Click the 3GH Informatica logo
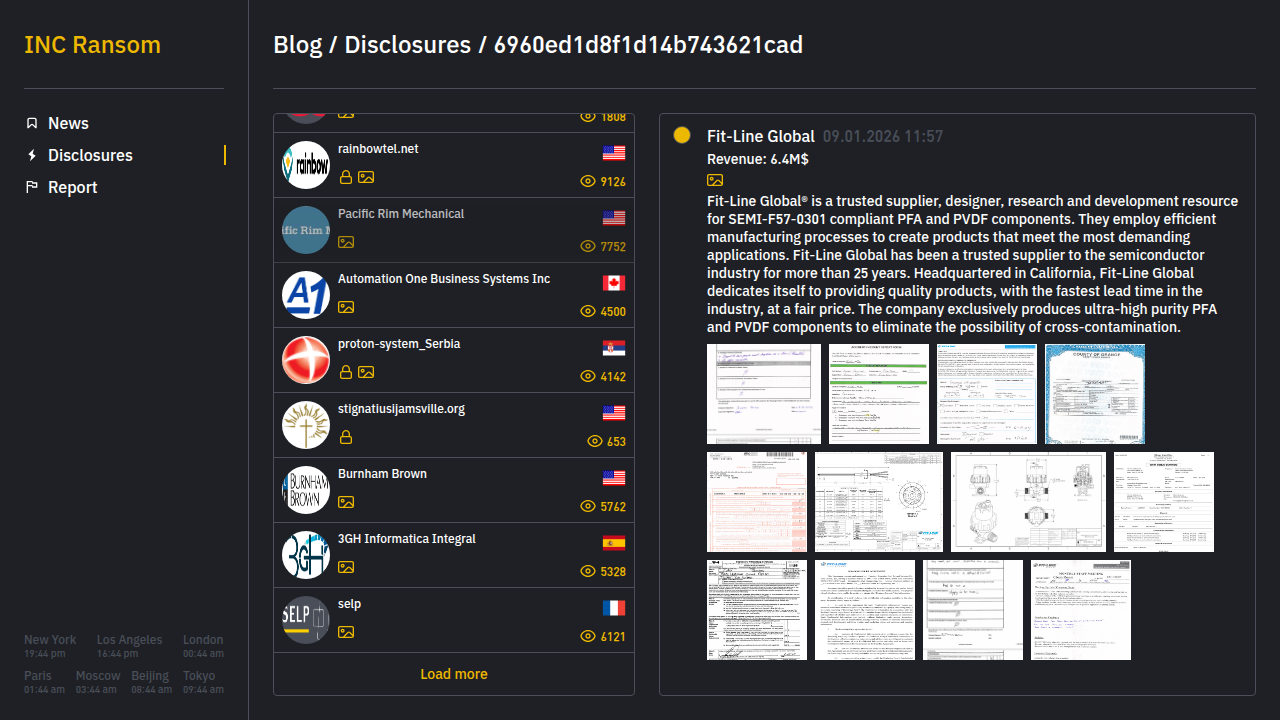 click(306, 555)
